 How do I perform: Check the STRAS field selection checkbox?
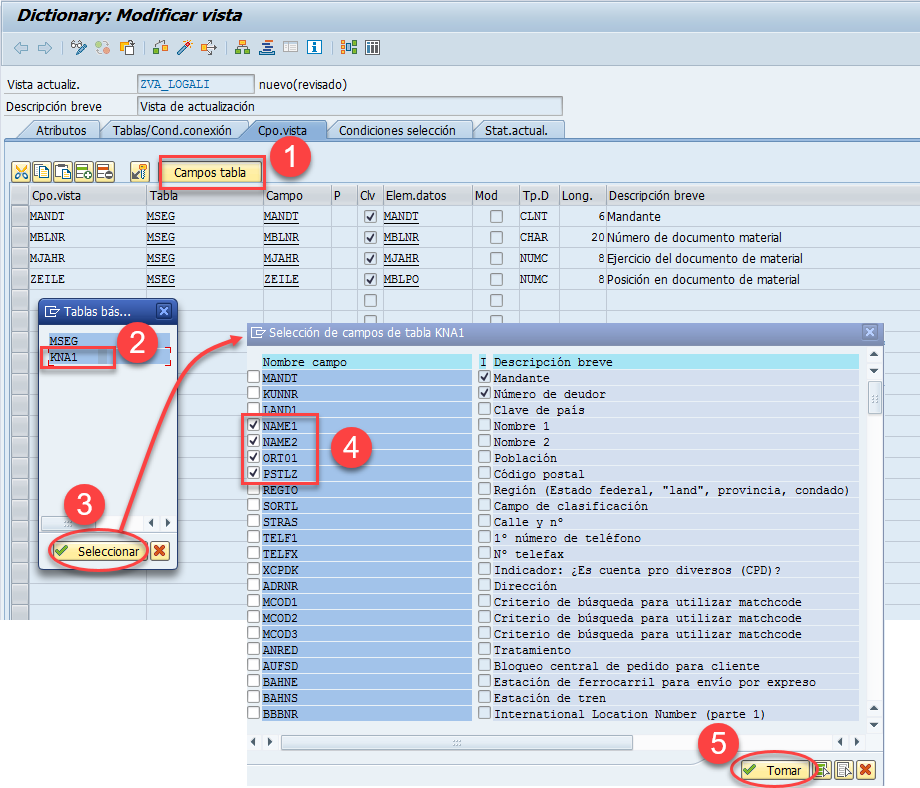tap(253, 521)
